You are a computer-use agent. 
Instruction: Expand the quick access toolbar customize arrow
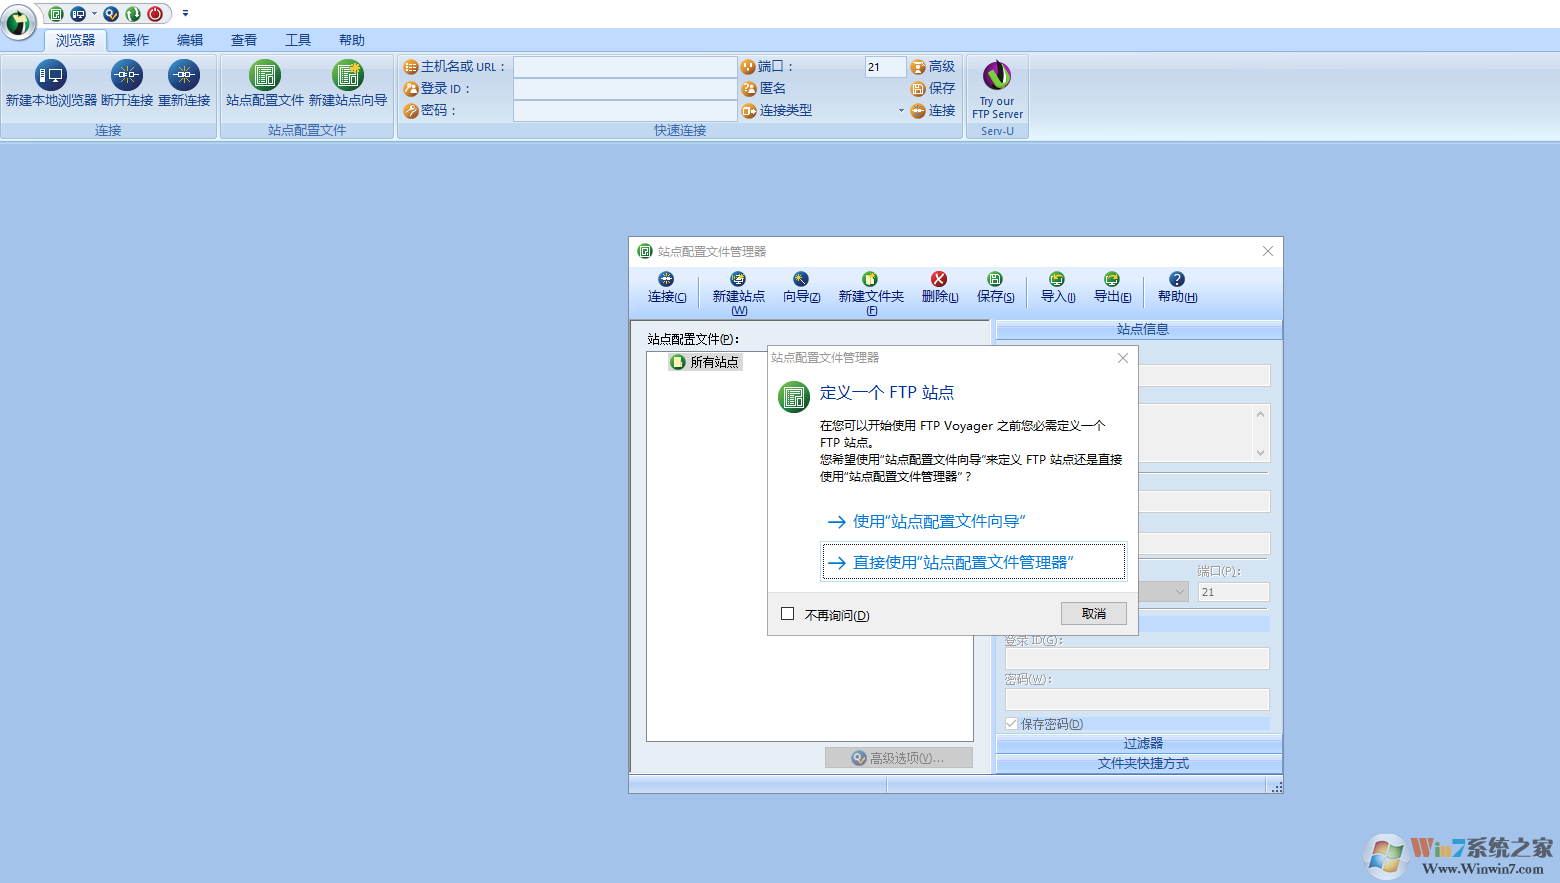184,14
